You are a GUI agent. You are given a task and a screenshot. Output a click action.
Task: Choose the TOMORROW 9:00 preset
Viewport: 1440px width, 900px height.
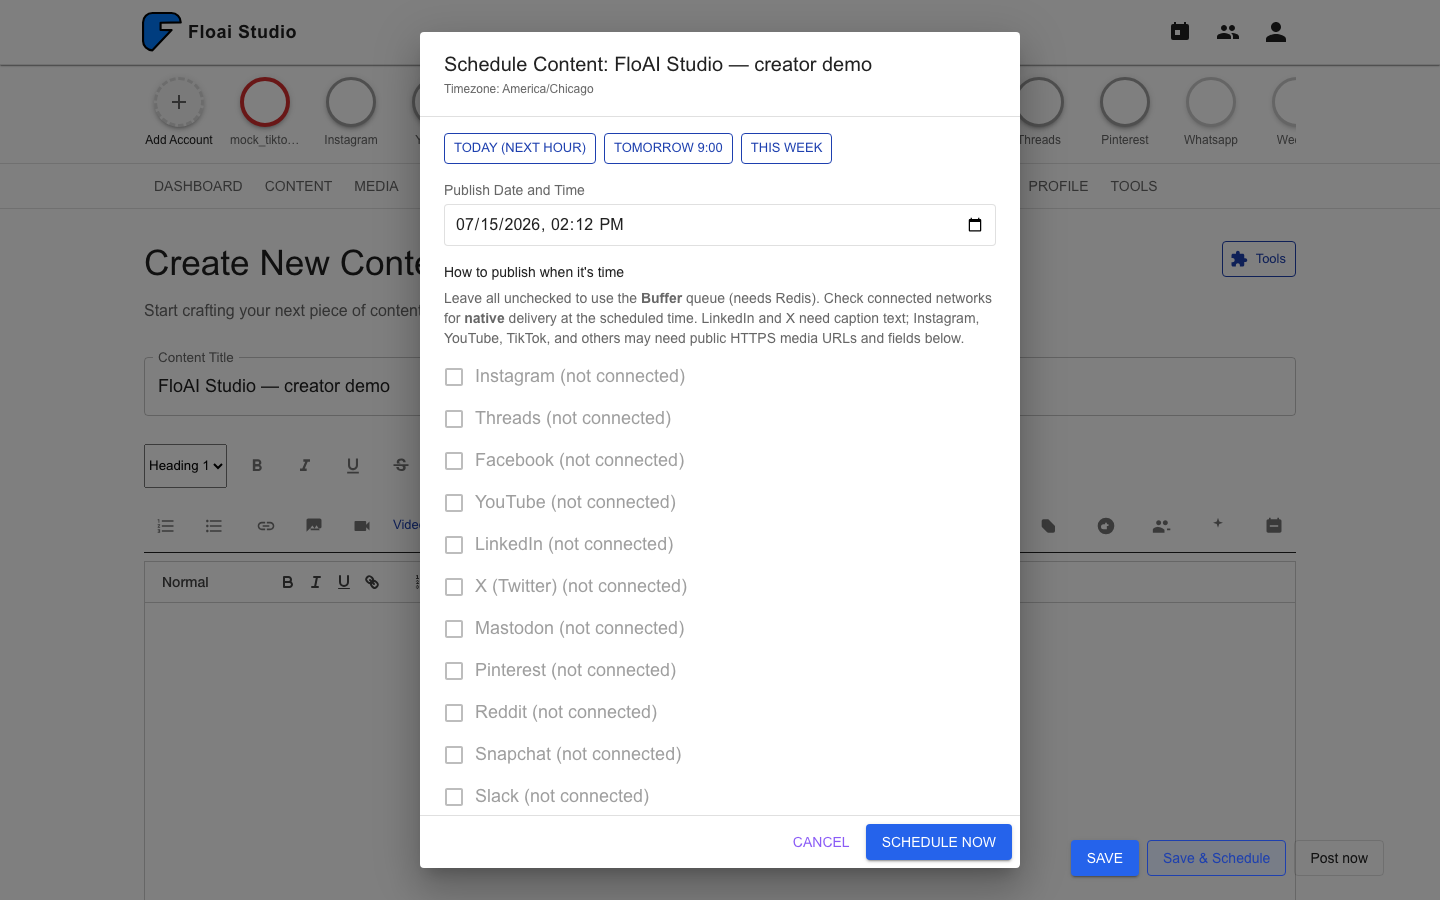[668, 148]
